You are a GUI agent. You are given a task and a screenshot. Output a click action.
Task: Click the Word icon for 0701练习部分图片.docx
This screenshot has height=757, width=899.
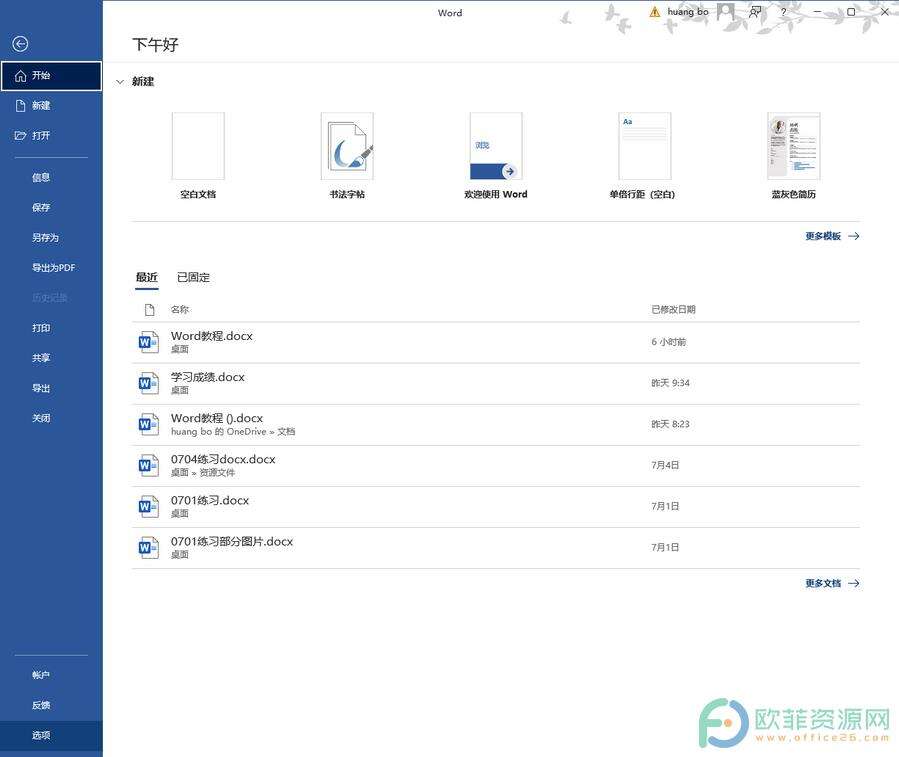click(148, 548)
